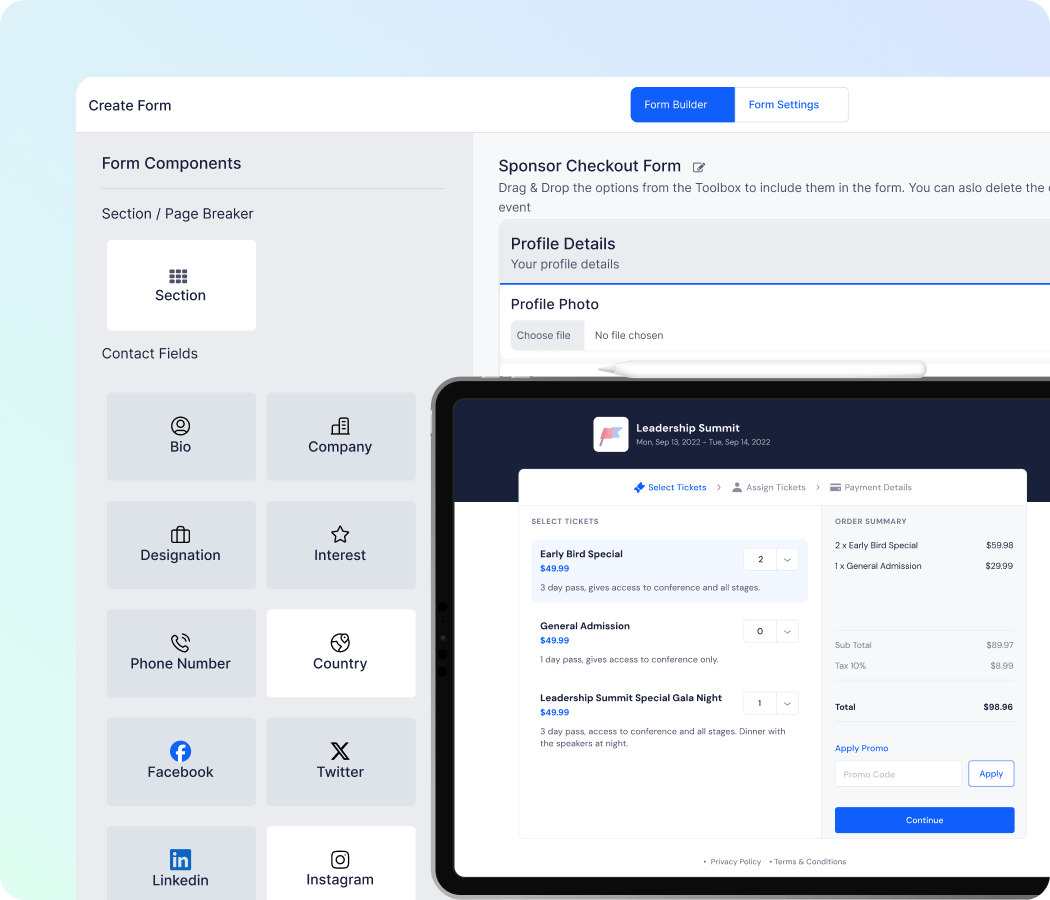Click the Instagram camera icon
The image size is (1050, 900).
point(340,860)
